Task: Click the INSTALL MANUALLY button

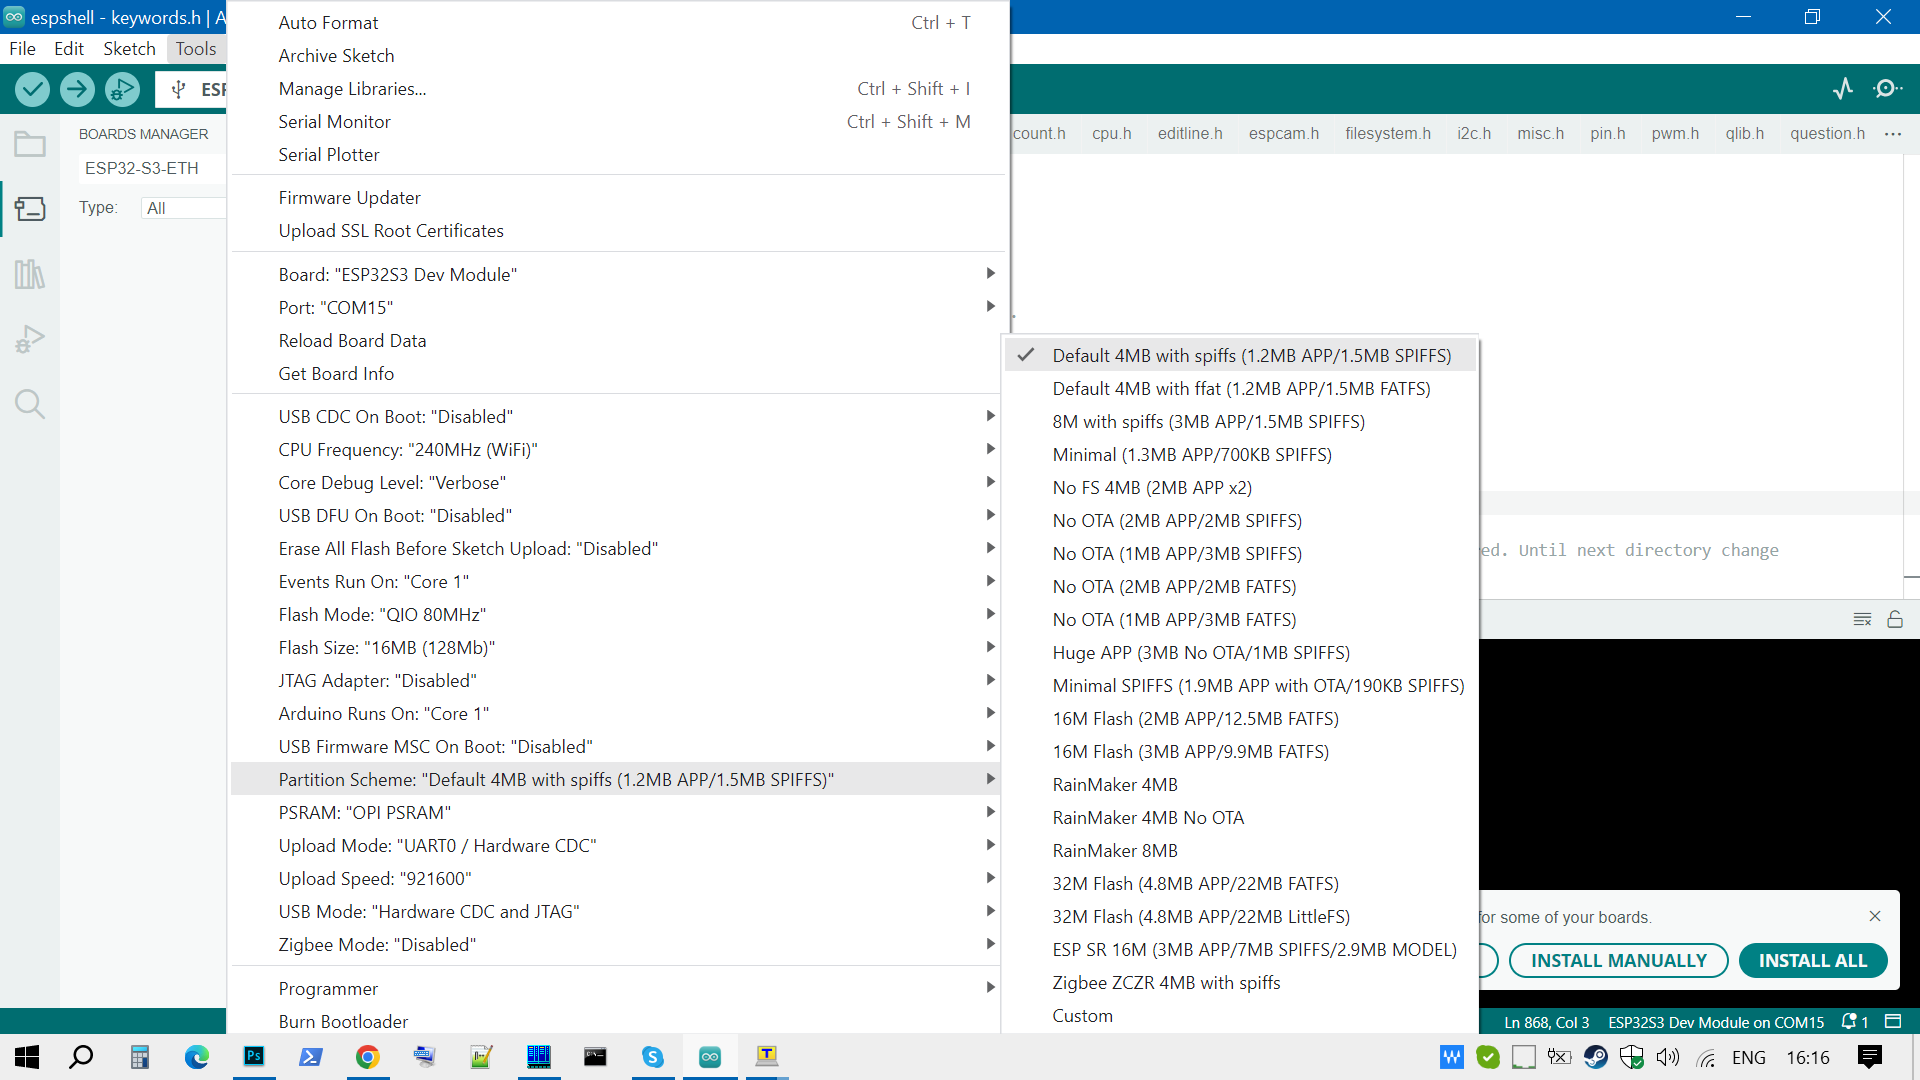Action: coord(1618,961)
